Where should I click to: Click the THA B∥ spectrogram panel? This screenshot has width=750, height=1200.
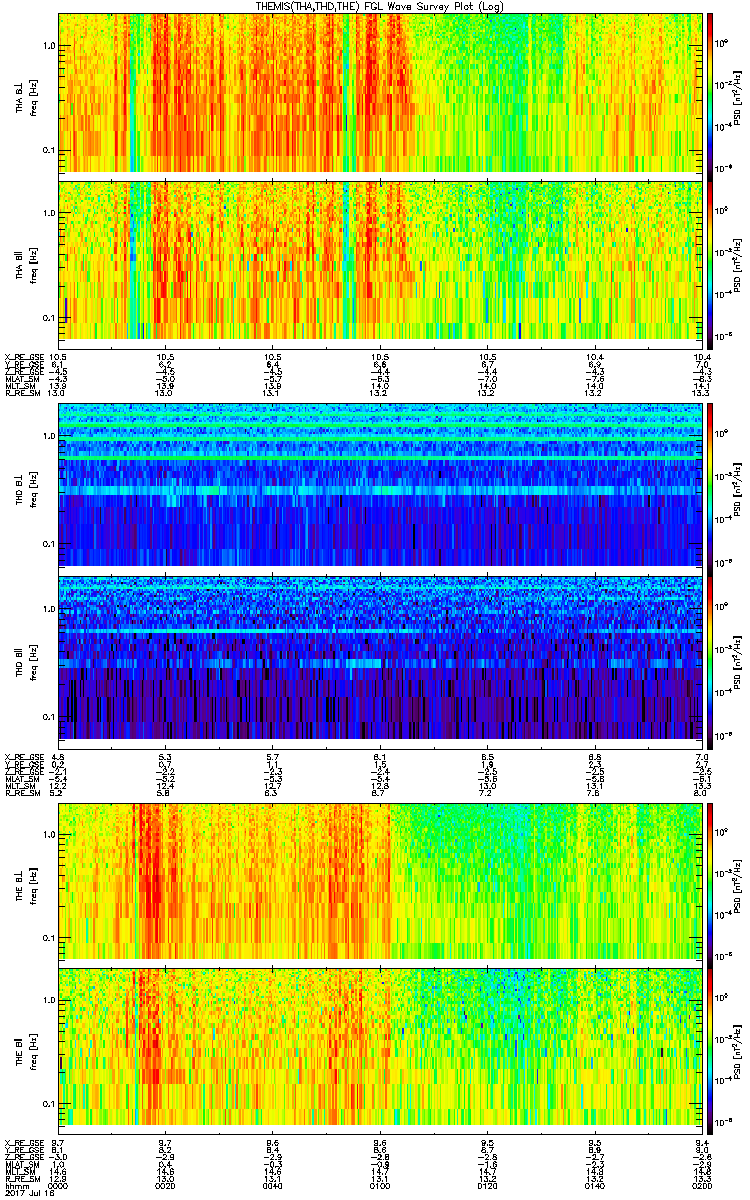380,259
